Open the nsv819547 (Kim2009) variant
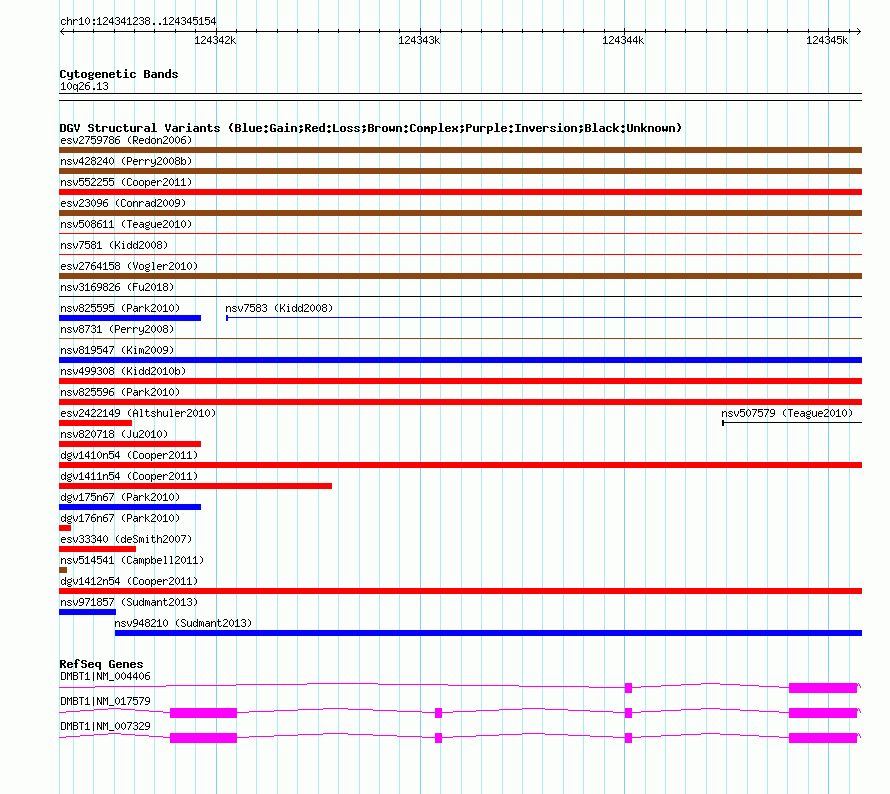This screenshot has width=890, height=794. click(117, 350)
